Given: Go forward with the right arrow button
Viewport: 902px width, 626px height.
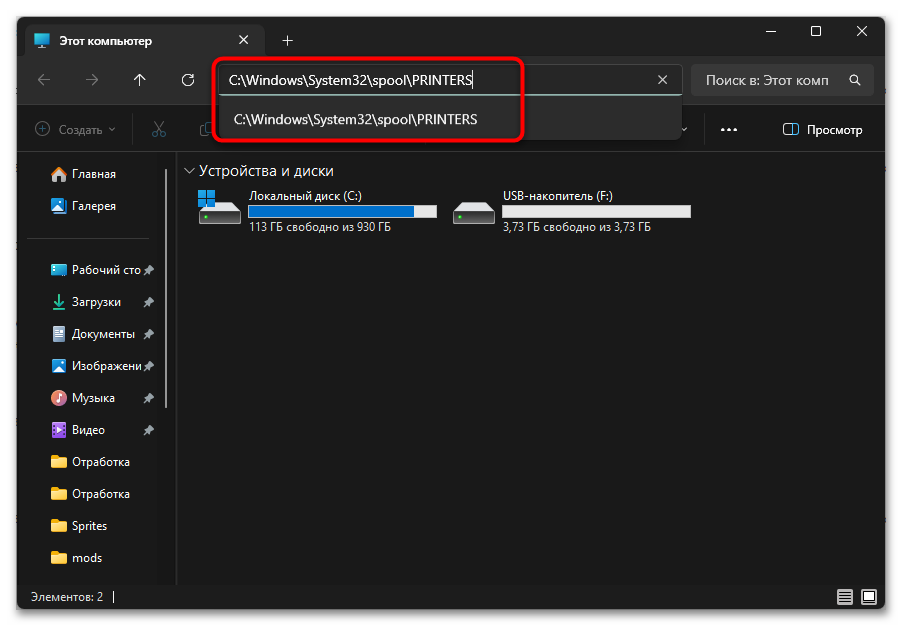Looking at the screenshot, I should [91, 80].
